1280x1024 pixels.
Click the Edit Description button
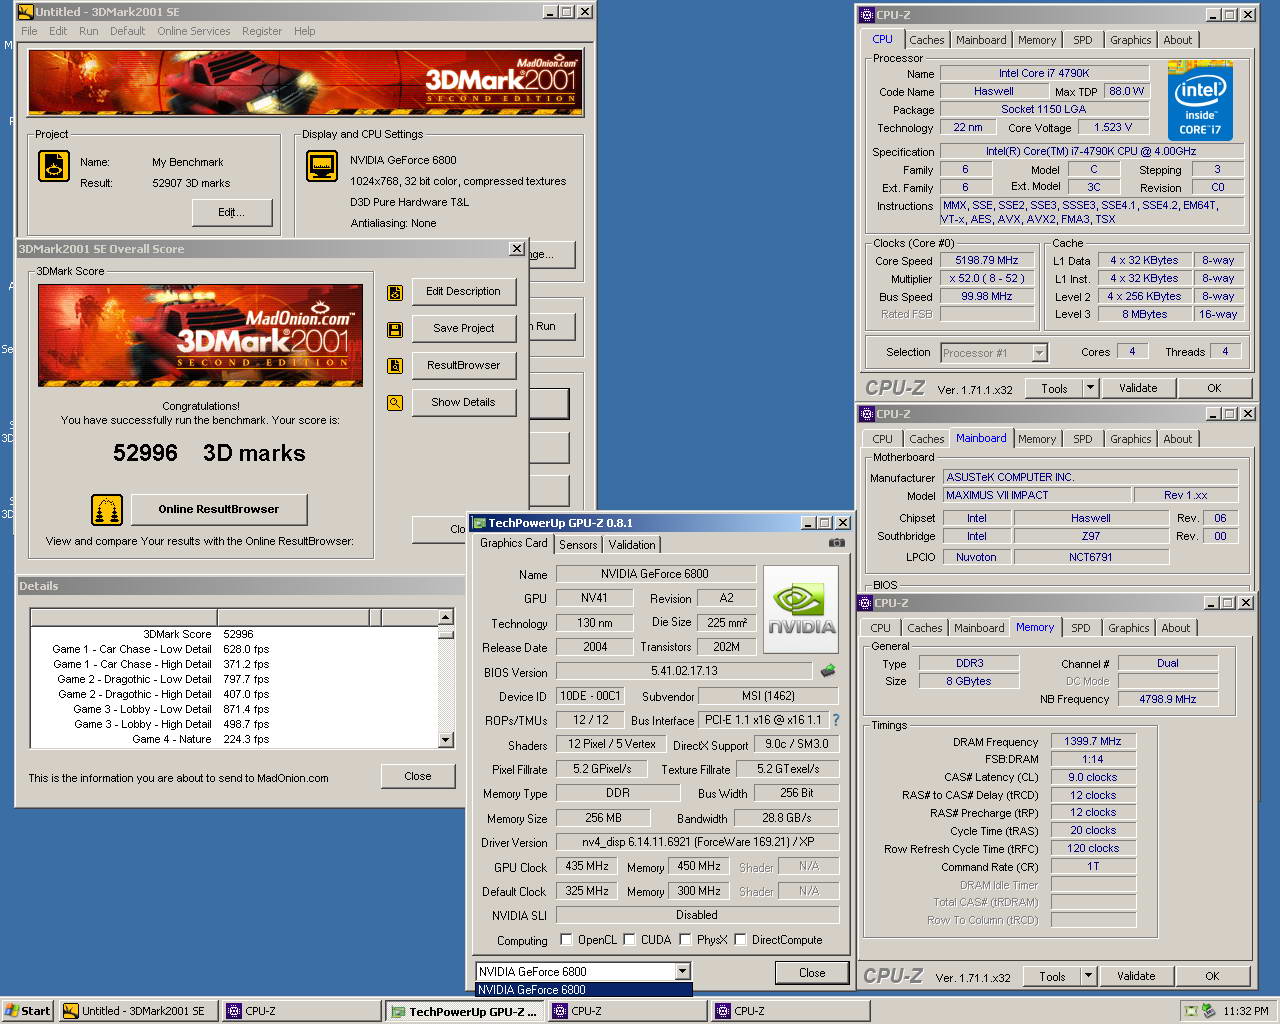[464, 292]
